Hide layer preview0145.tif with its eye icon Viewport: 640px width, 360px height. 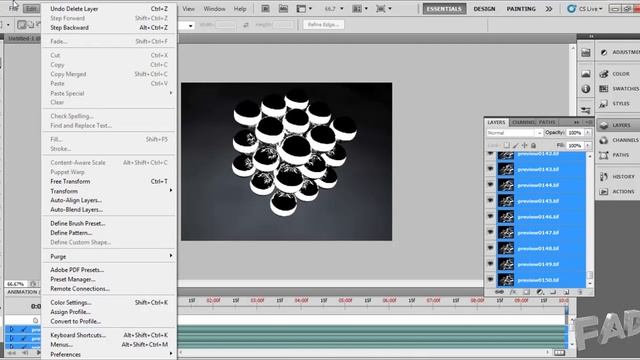click(x=490, y=200)
